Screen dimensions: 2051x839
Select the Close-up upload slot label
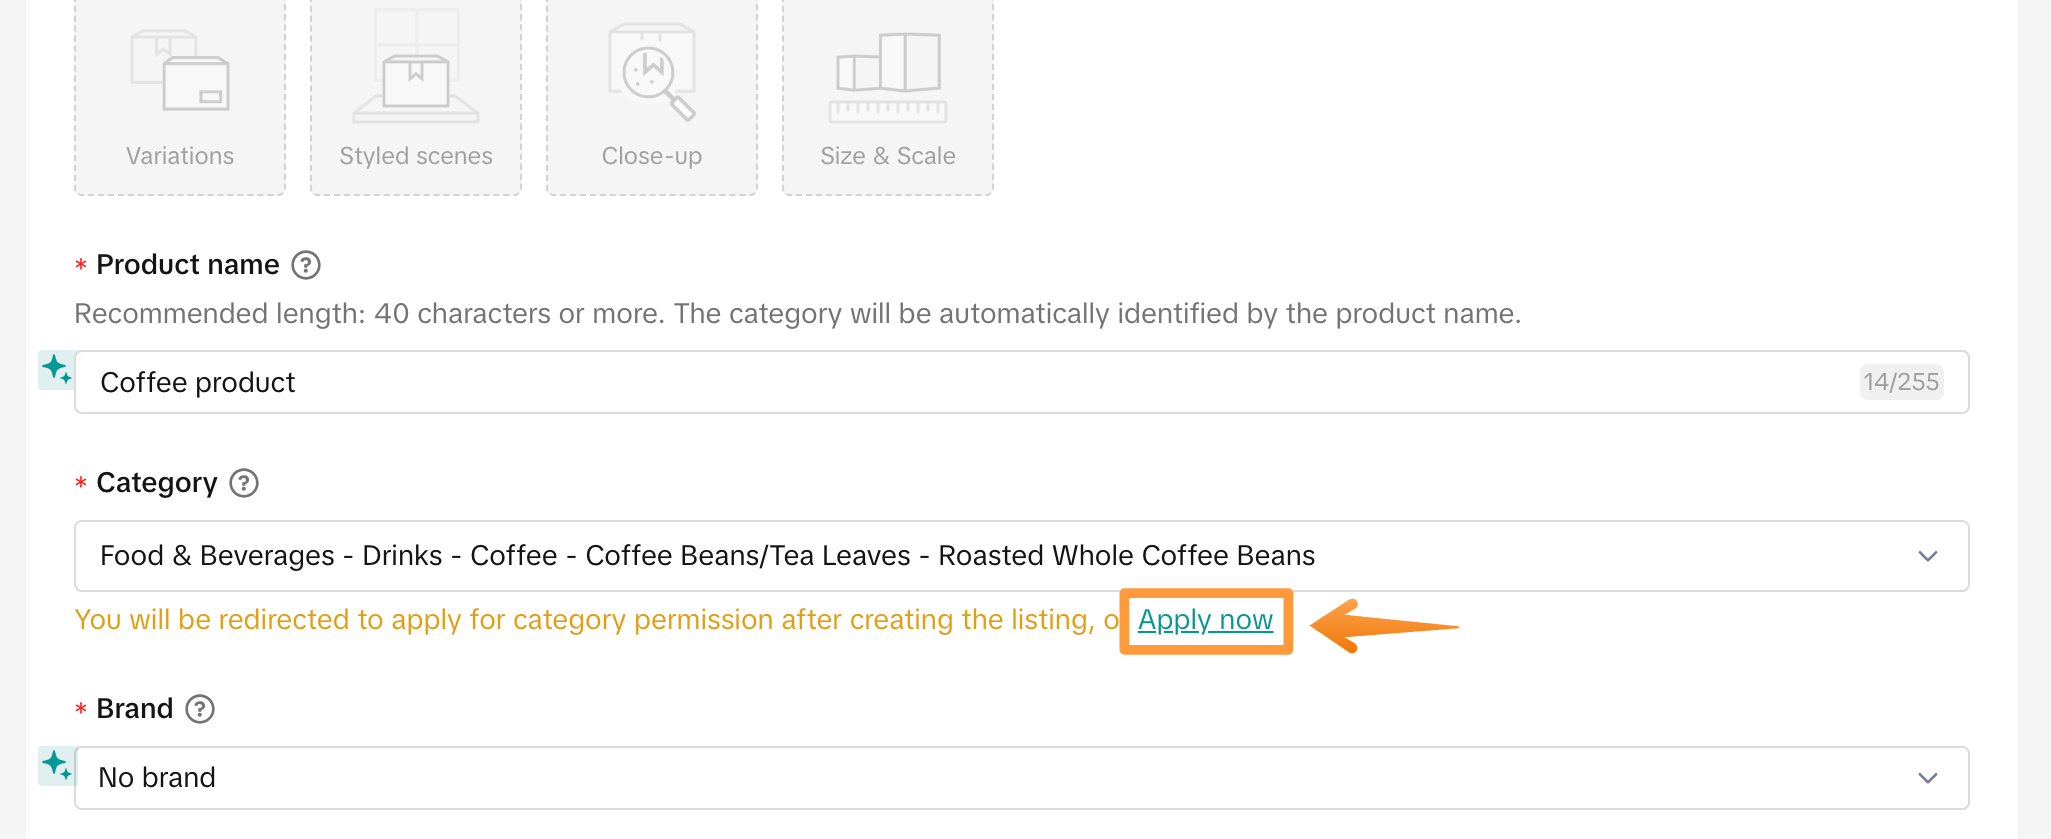coord(652,156)
